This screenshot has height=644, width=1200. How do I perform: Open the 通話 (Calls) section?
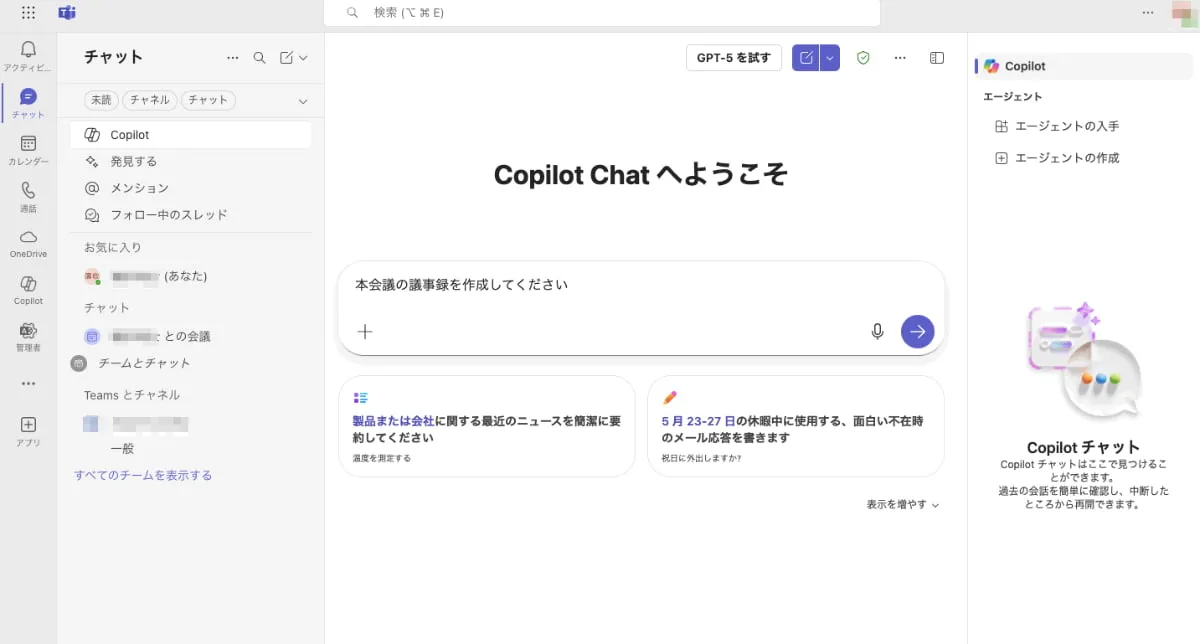28,190
